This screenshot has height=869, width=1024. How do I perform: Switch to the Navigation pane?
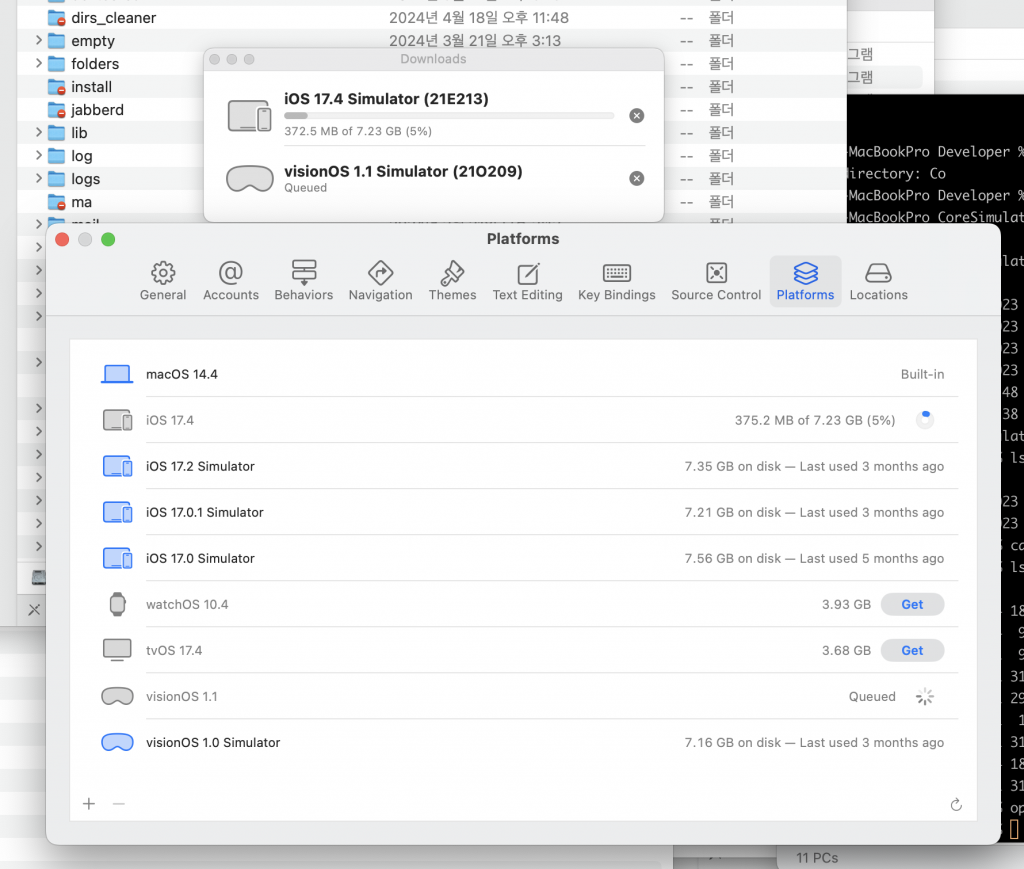pos(380,281)
